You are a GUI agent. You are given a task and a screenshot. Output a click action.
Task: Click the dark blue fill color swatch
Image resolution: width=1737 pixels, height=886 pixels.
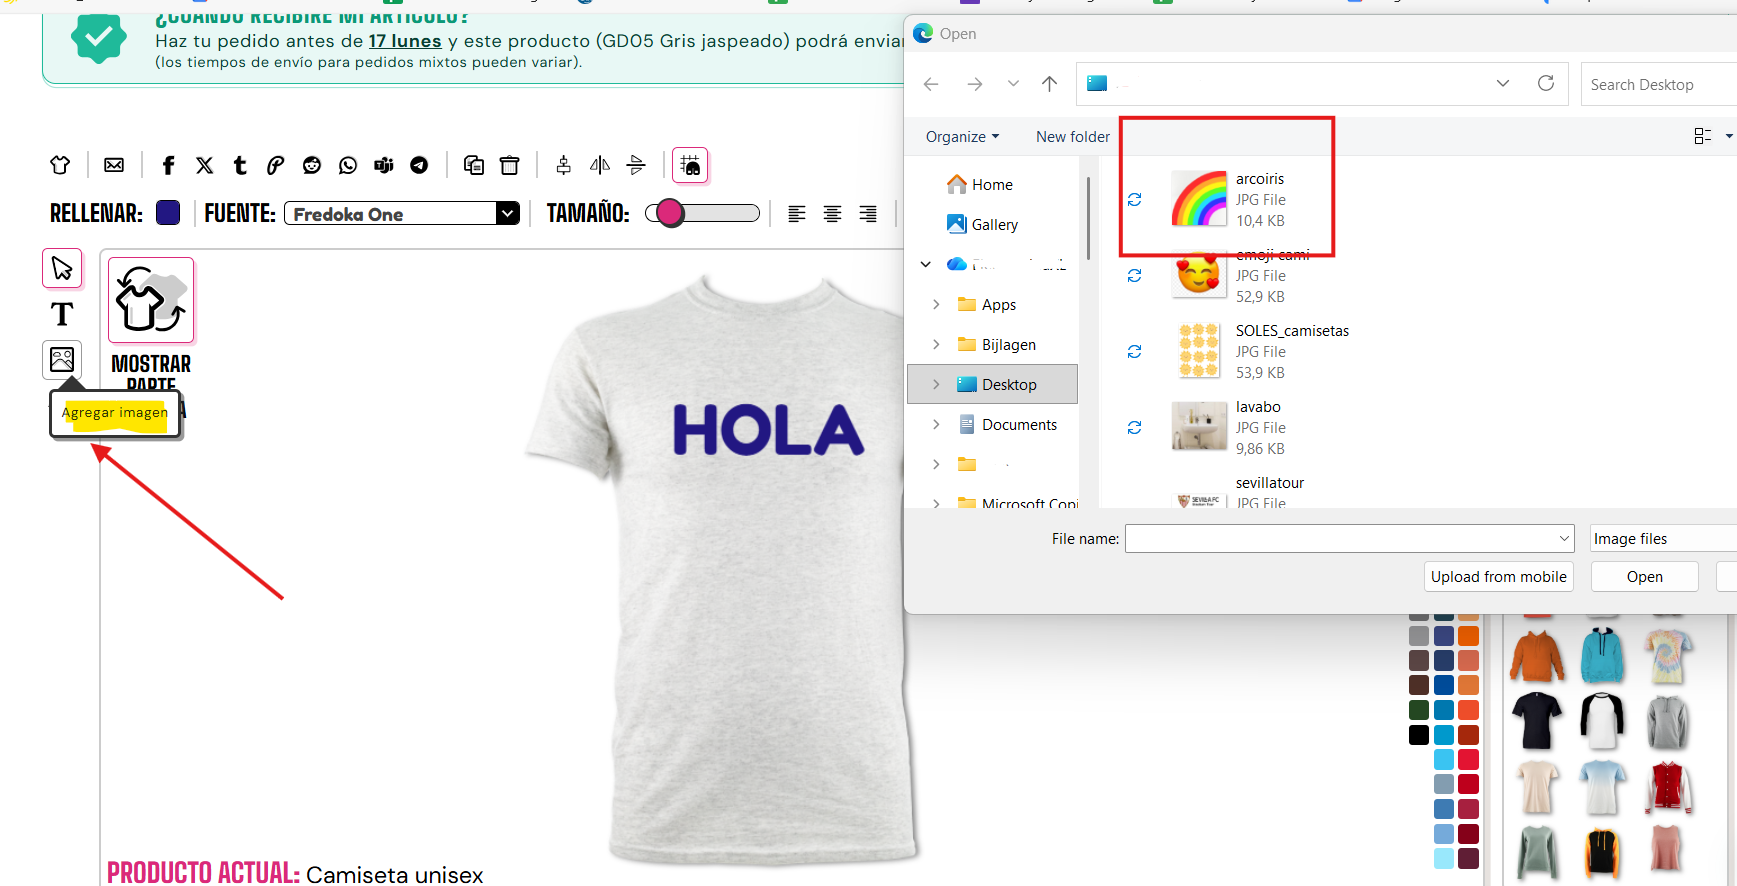(168, 212)
